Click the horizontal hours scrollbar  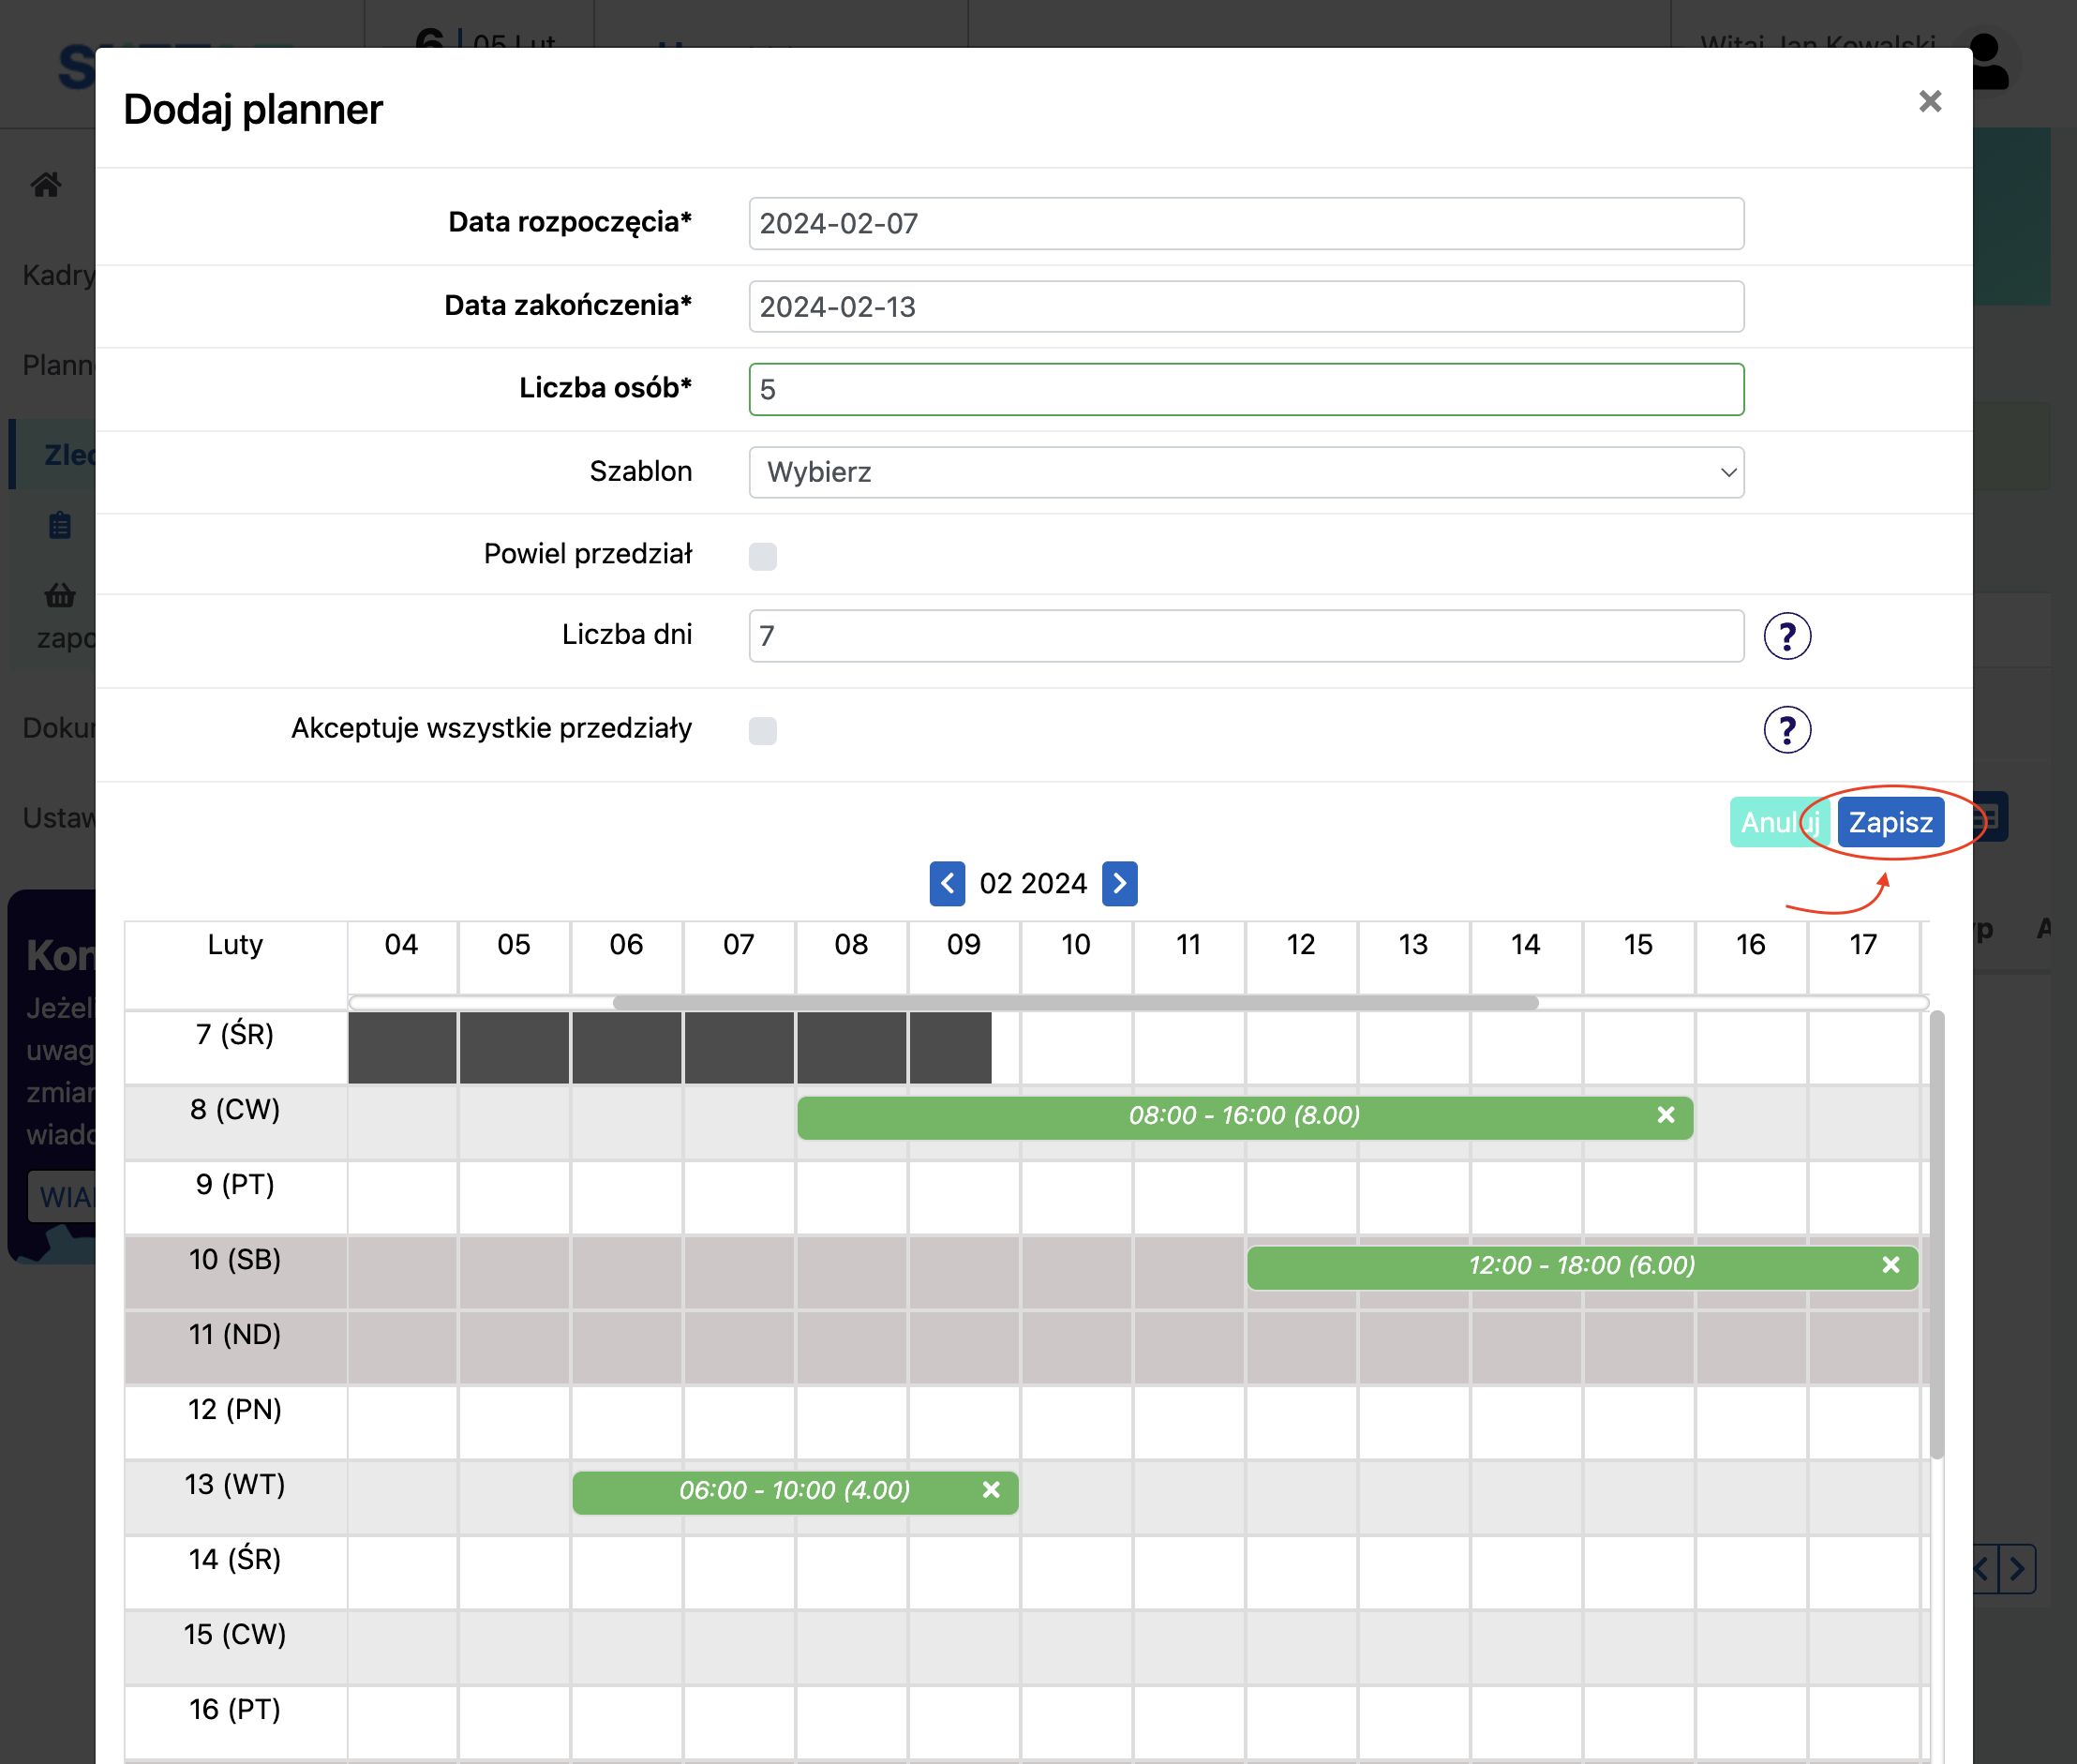(1074, 1002)
